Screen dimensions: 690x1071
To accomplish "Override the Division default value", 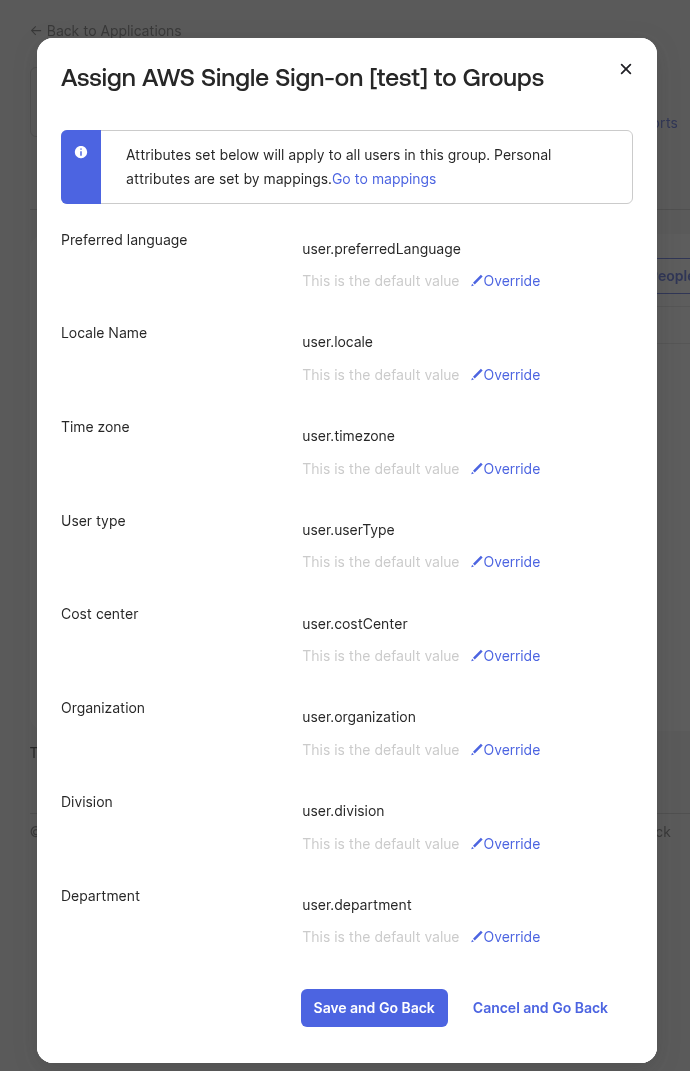I will 511,844.
